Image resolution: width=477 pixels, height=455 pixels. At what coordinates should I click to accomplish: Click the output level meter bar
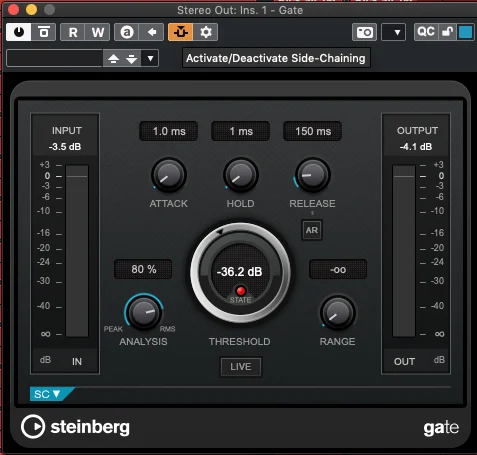(404, 251)
